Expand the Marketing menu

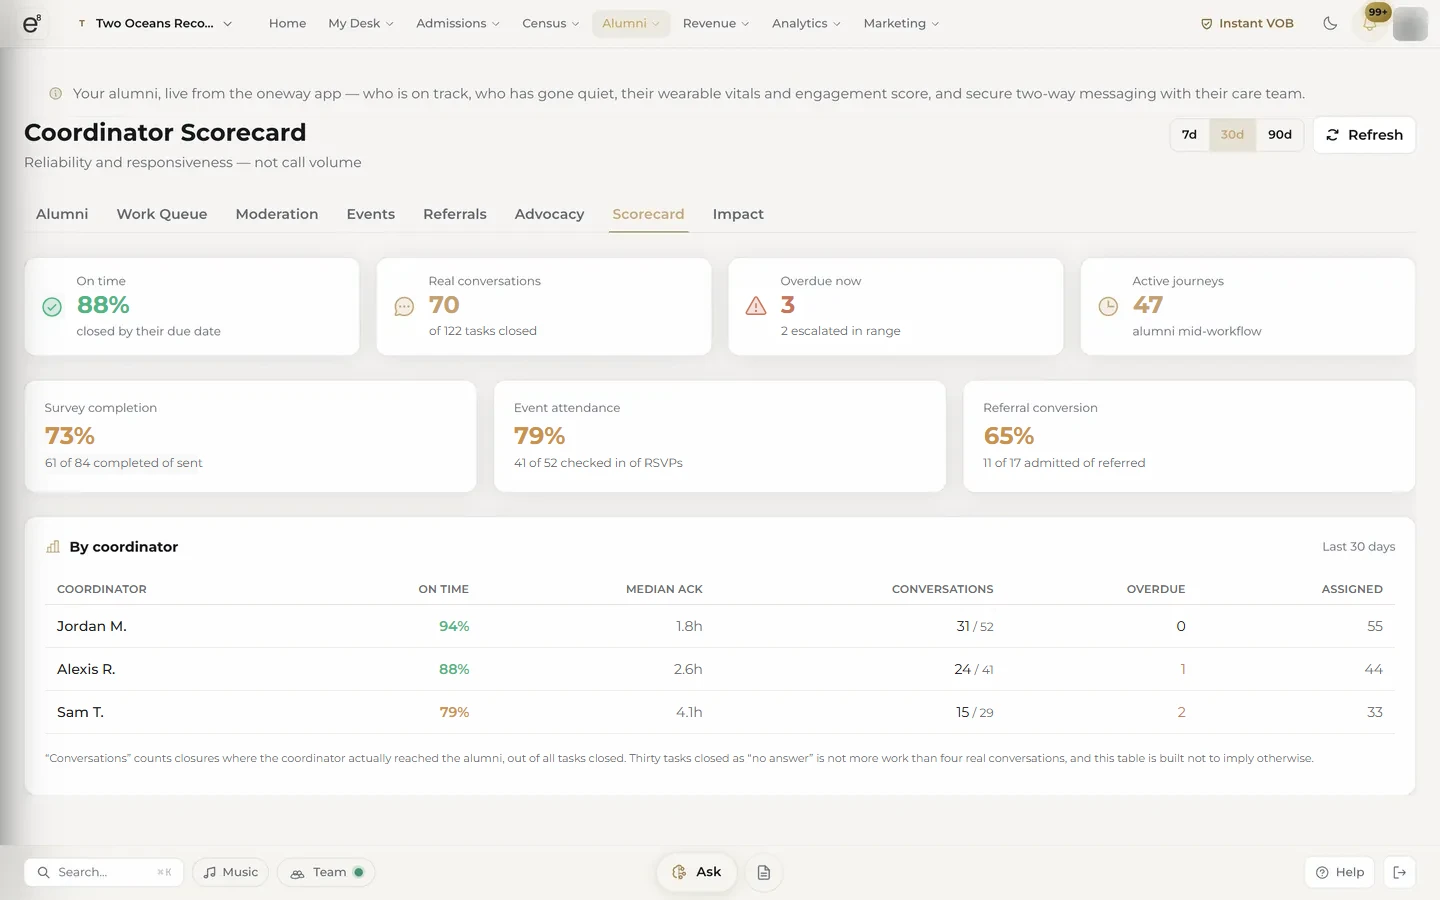[901, 23]
